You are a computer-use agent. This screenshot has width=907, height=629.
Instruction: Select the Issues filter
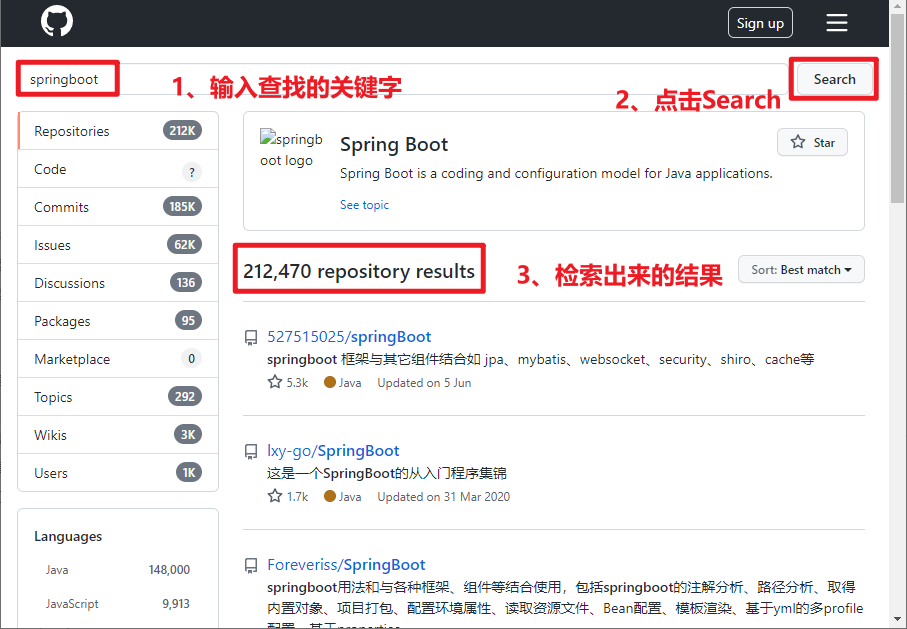[118, 245]
